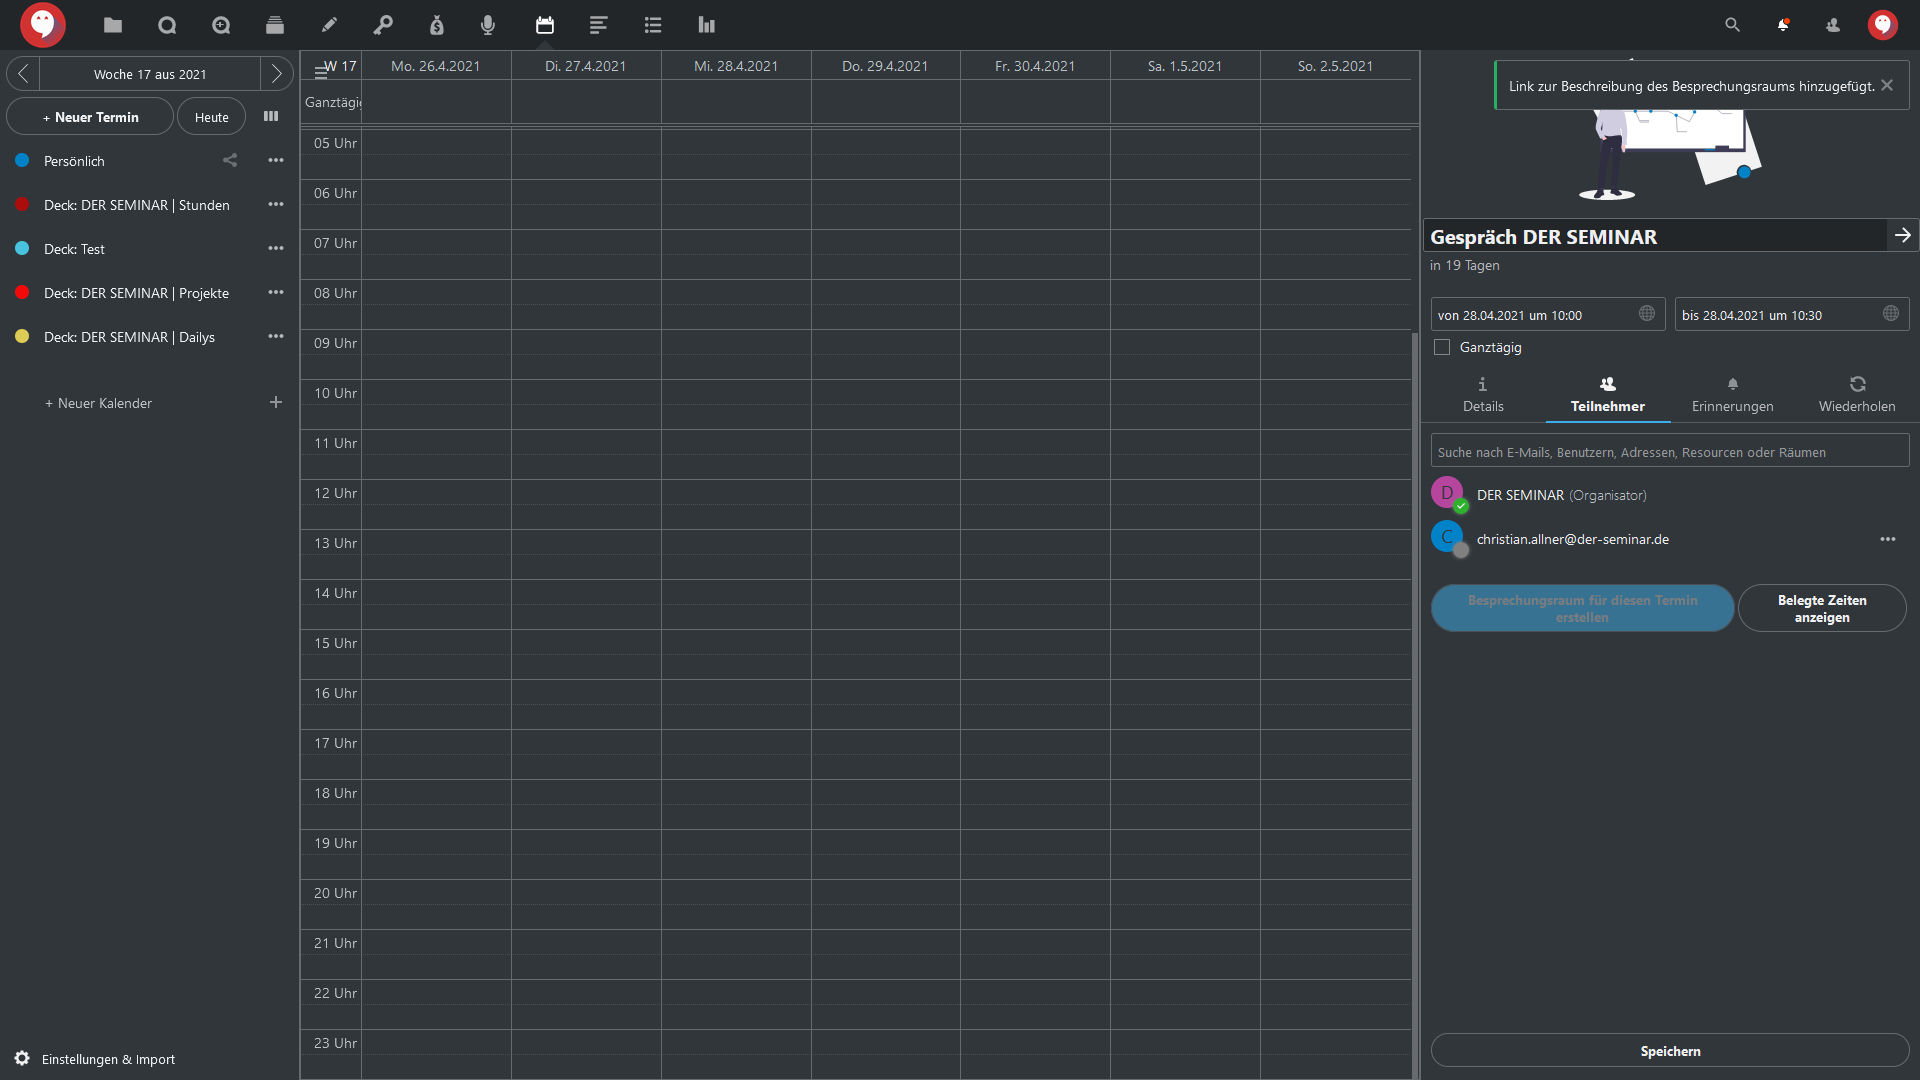Toggle Deck: DER SEMINAR | Dailys visibility
The height and width of the screenshot is (1080, 1920).
tap(22, 336)
